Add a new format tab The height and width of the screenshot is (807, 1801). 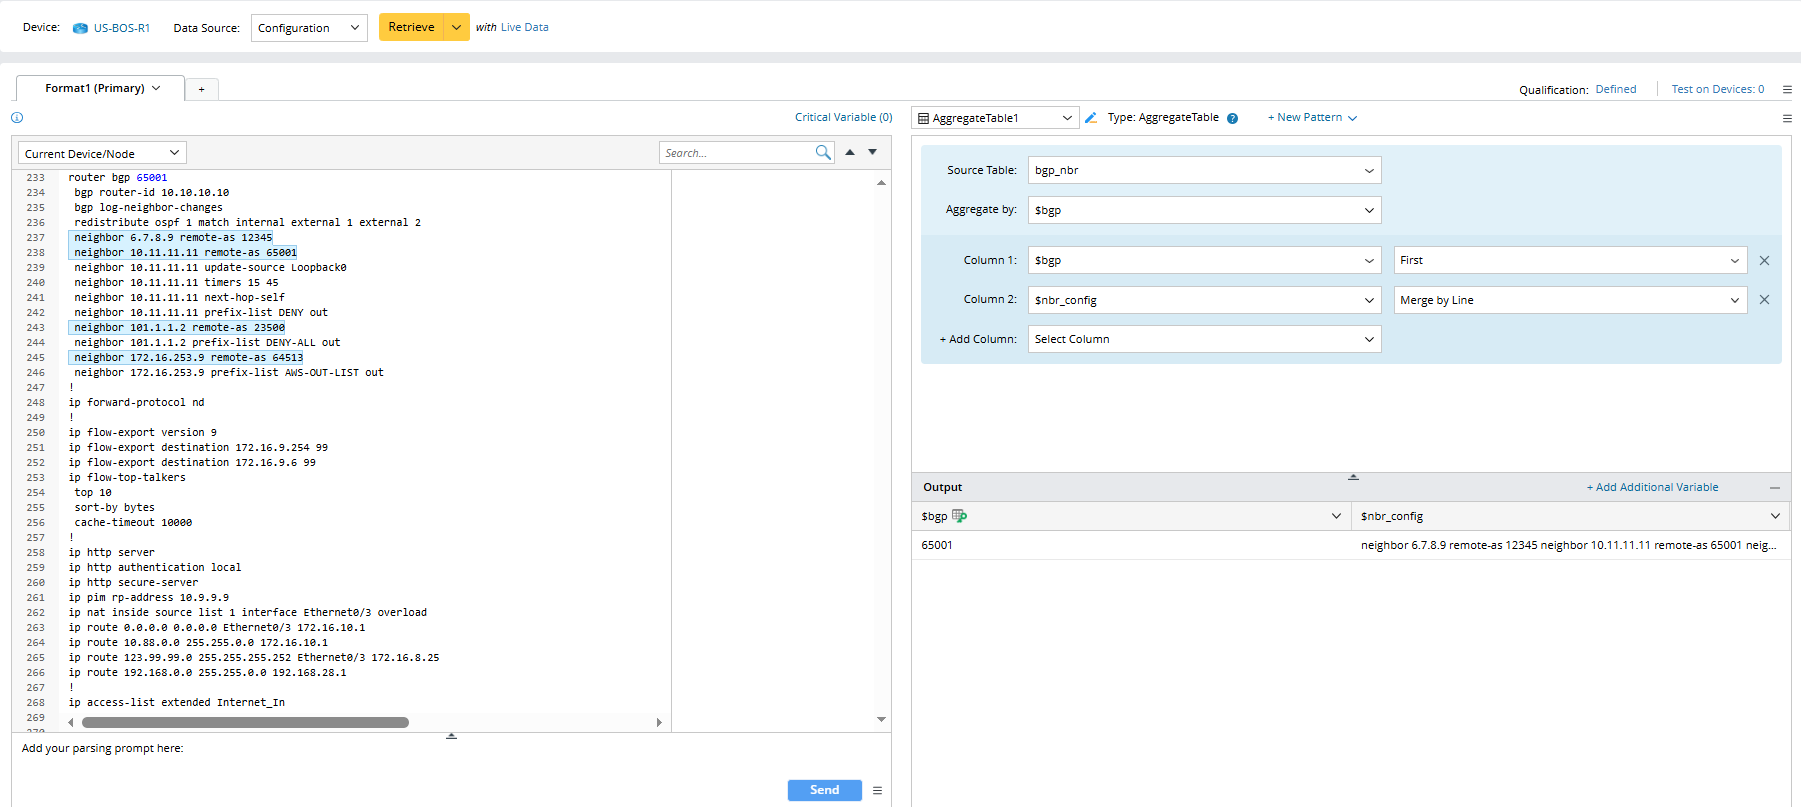(202, 90)
